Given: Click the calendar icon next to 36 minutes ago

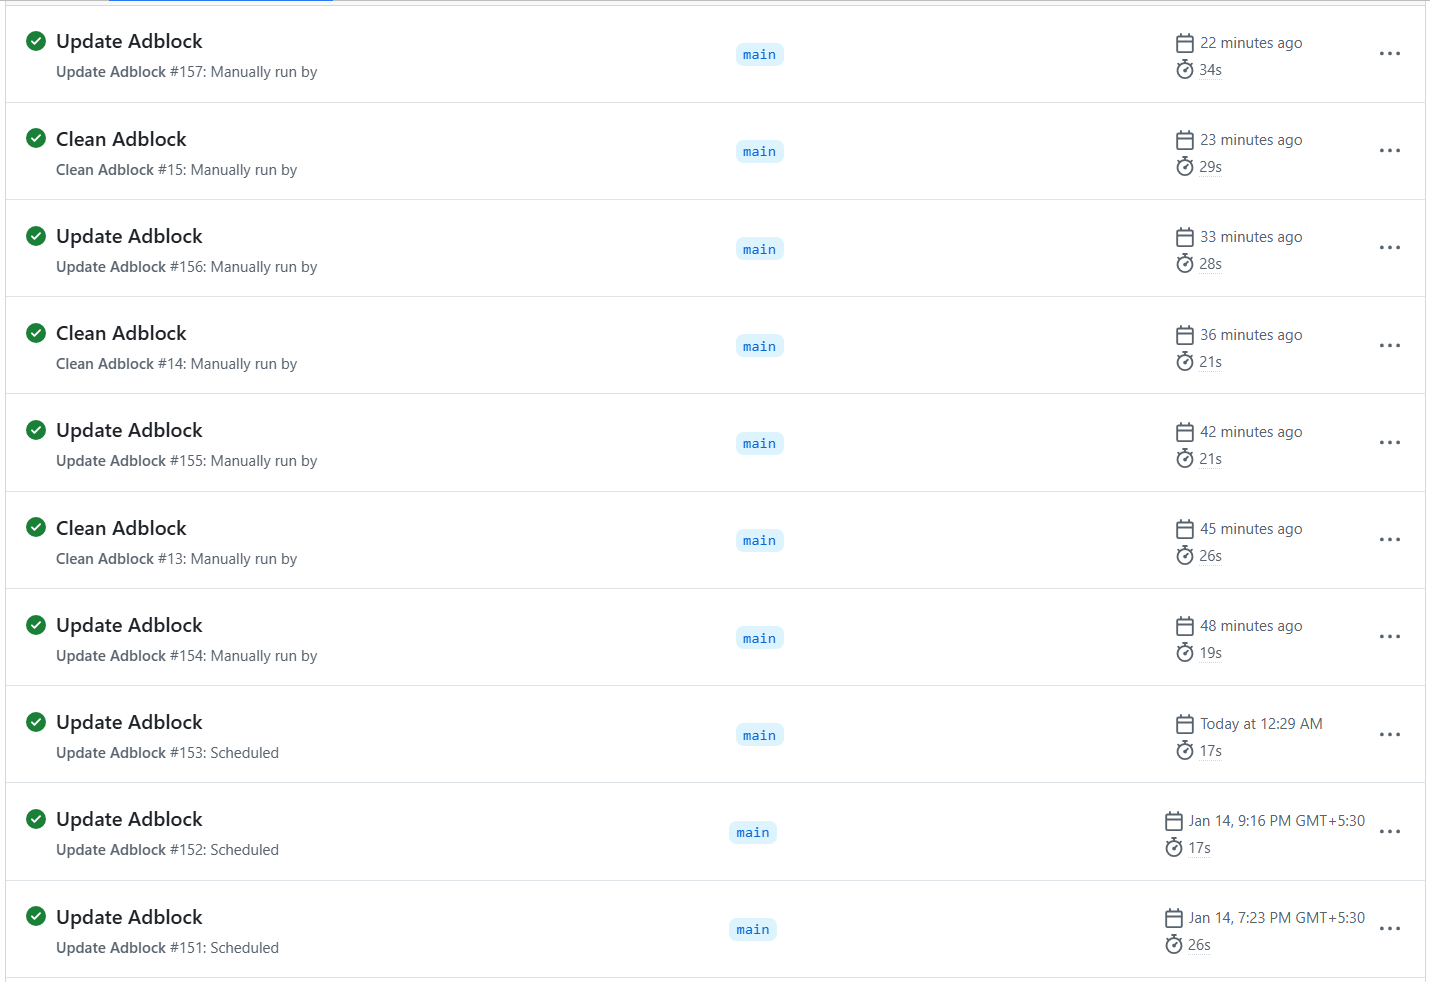Looking at the screenshot, I should pyautogui.click(x=1185, y=335).
